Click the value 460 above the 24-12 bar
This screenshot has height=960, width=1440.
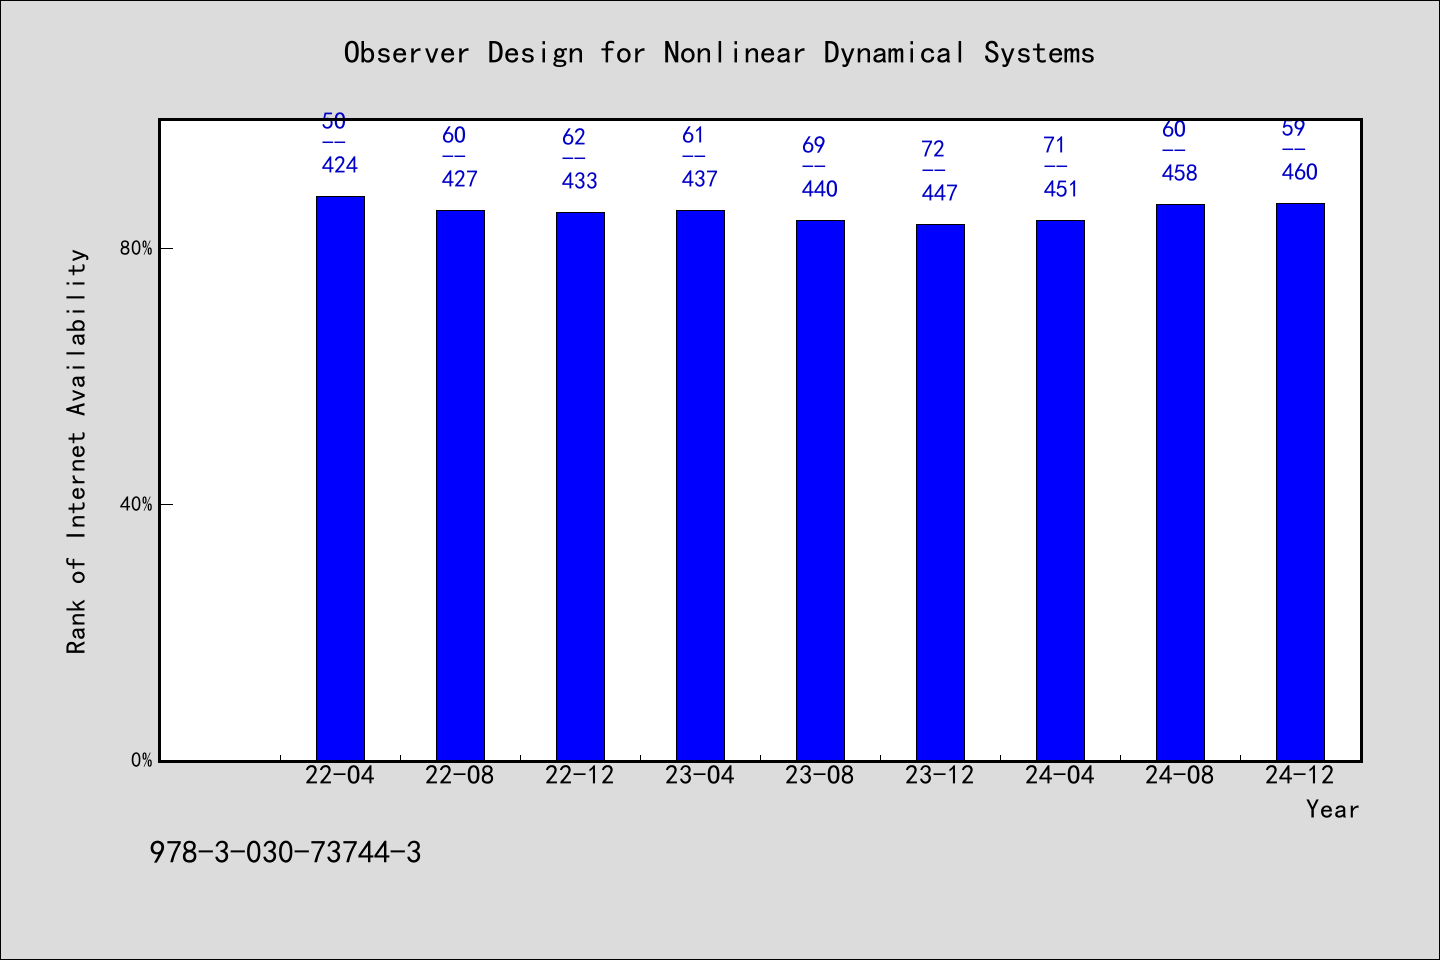pos(1300,172)
